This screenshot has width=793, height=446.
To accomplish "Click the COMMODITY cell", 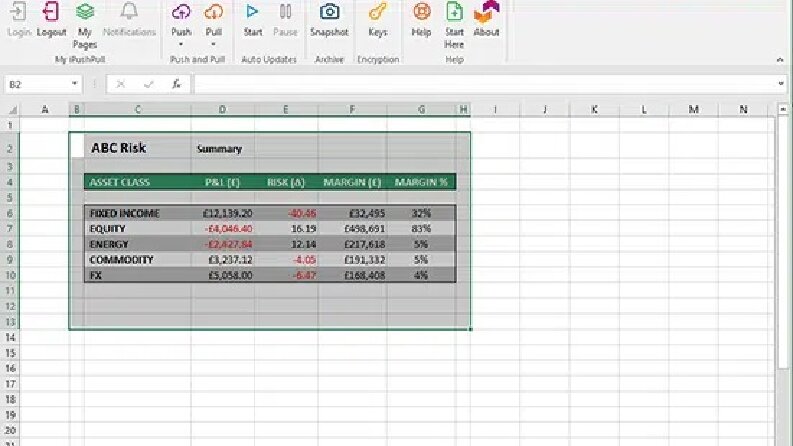I will 138,260.
